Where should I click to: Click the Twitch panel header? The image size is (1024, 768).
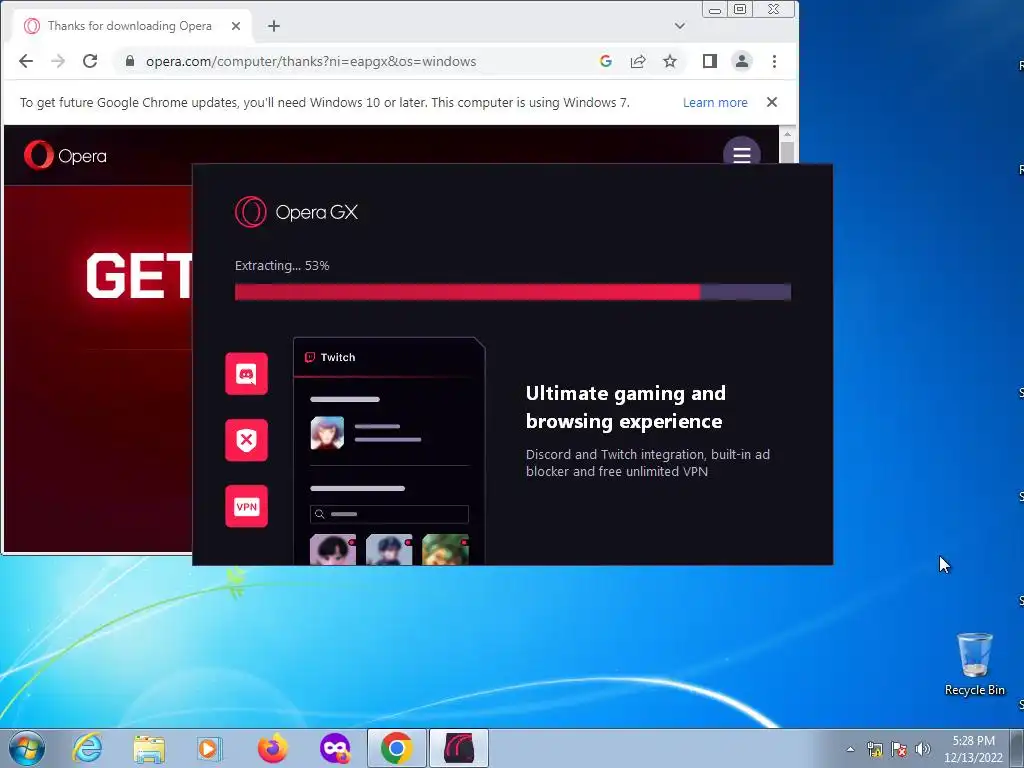[389, 357]
